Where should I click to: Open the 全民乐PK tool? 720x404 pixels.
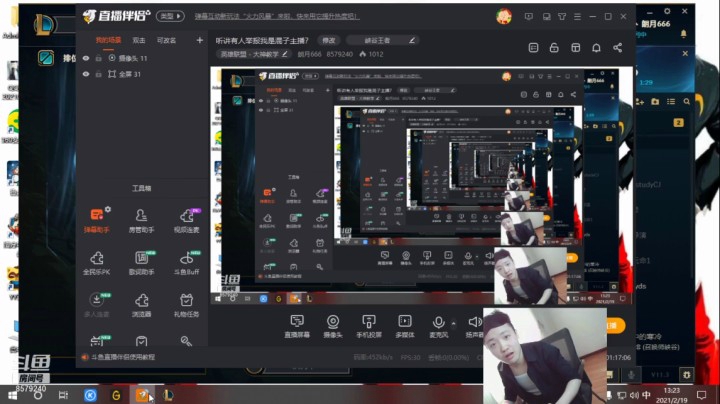96,263
